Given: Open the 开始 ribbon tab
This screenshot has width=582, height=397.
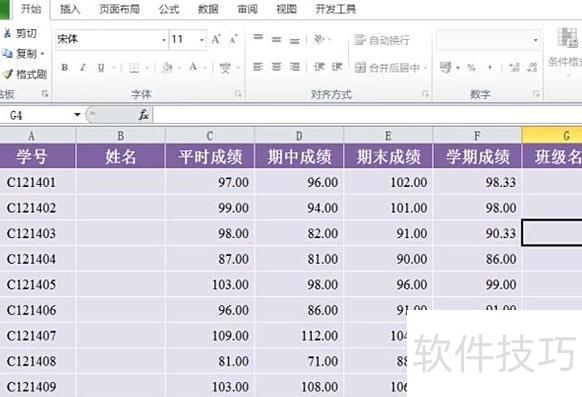Looking at the screenshot, I should point(31,9).
